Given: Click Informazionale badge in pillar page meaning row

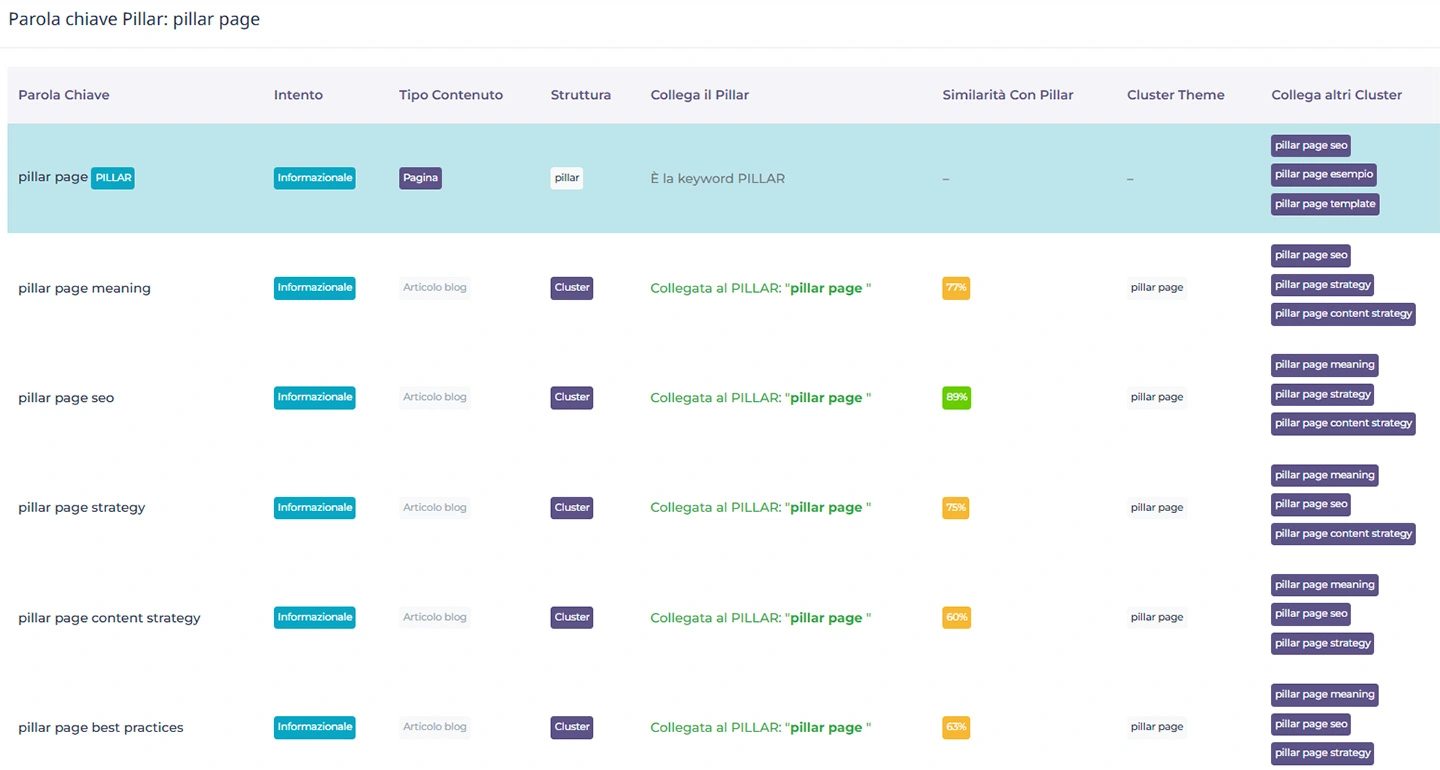Looking at the screenshot, I should pyautogui.click(x=315, y=288).
